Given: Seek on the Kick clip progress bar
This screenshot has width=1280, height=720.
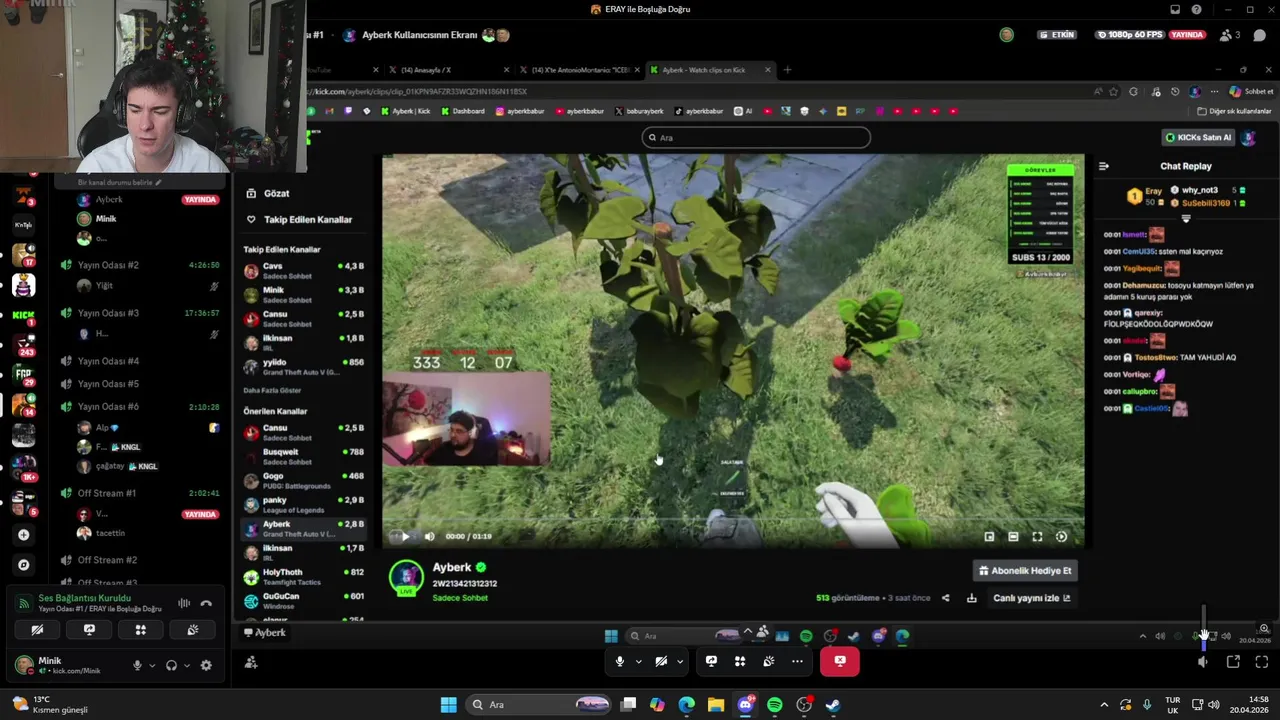Looking at the screenshot, I should click(732, 519).
